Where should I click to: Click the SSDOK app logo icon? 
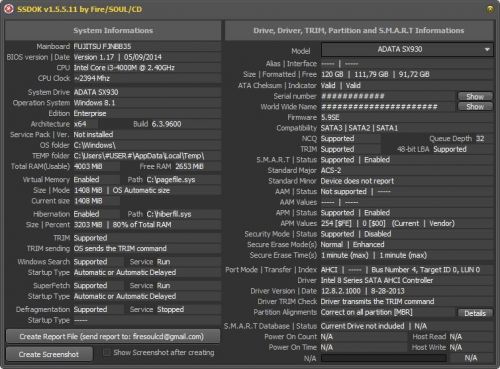pos(8,9)
